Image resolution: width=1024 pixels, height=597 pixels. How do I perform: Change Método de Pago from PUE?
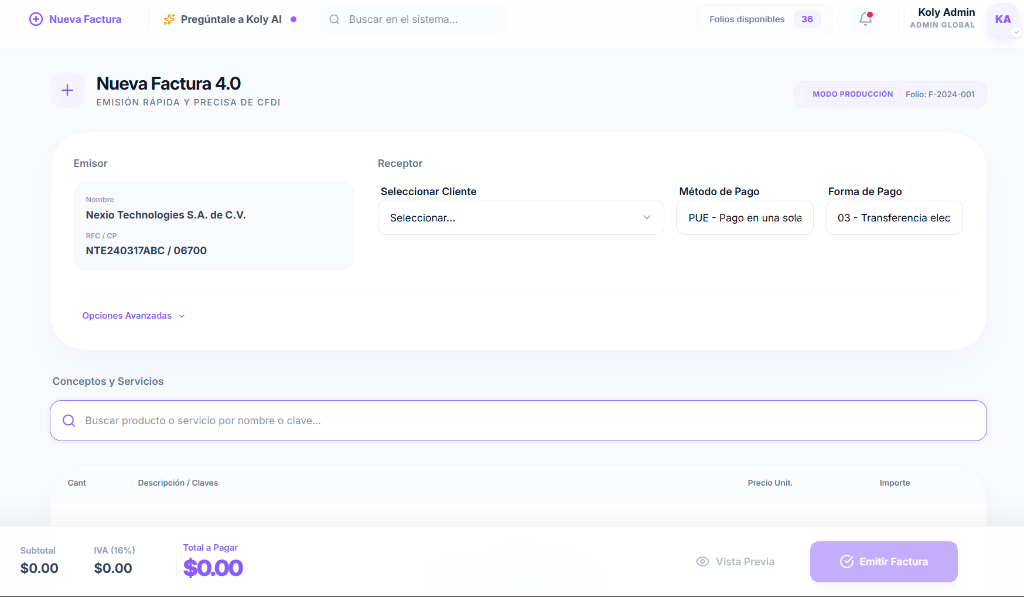744,217
